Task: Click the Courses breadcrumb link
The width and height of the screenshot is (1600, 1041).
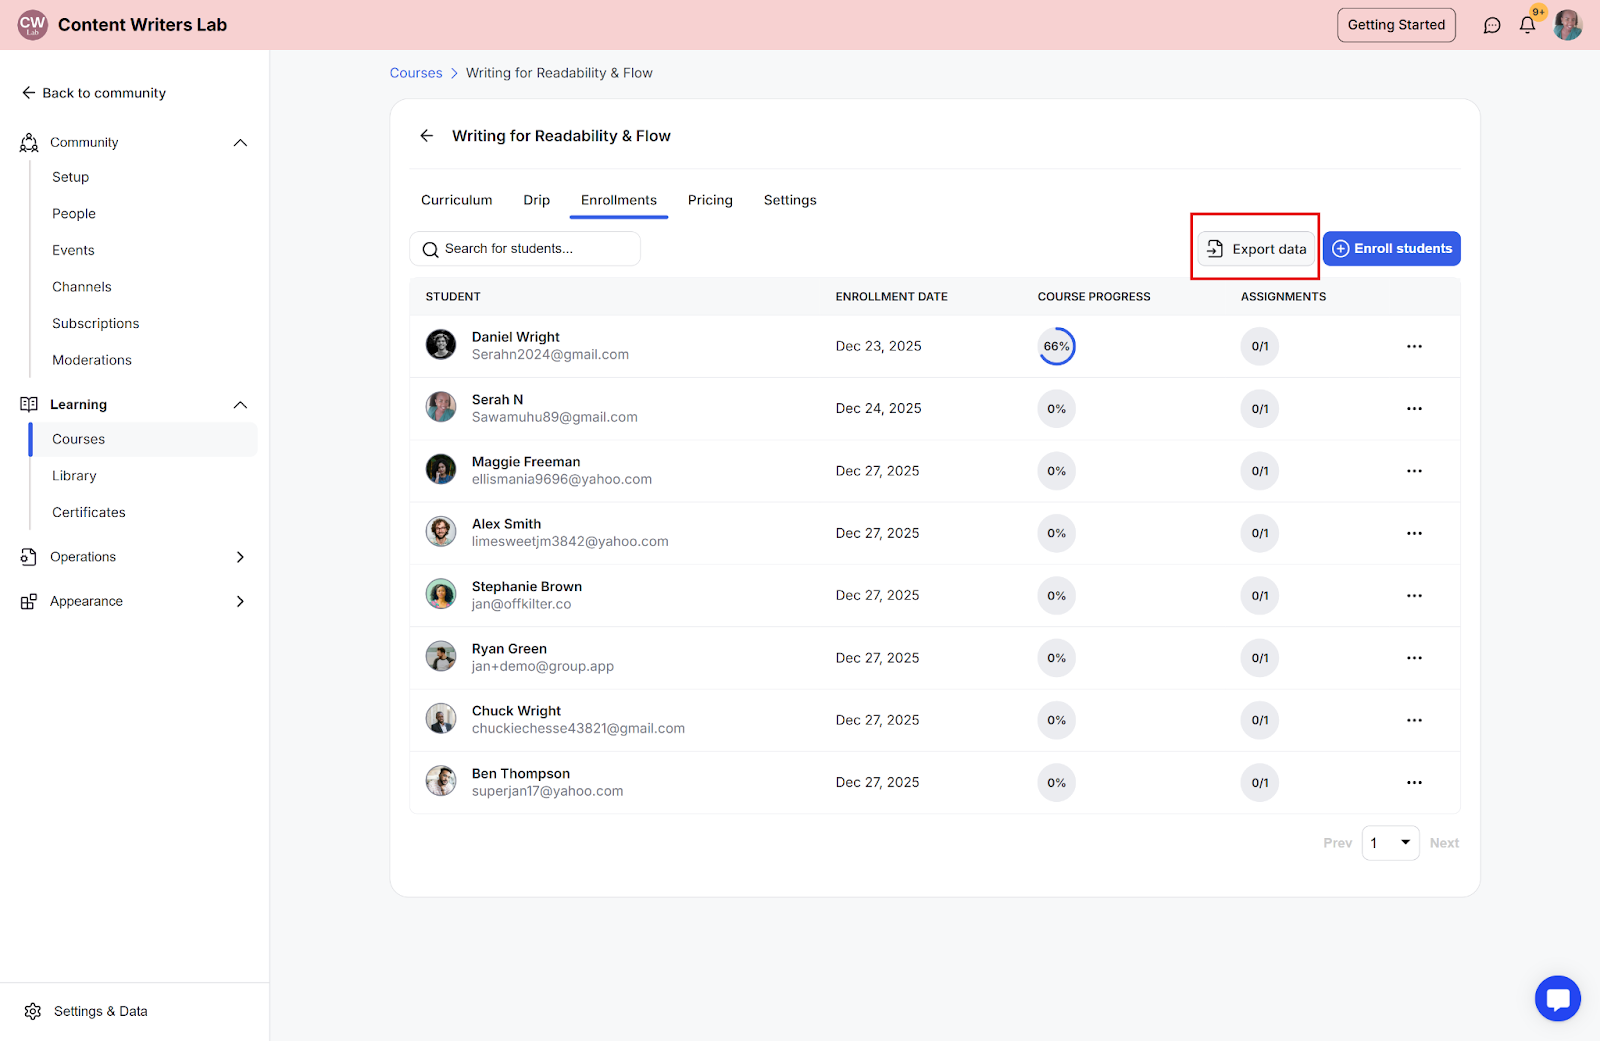Action: (416, 73)
